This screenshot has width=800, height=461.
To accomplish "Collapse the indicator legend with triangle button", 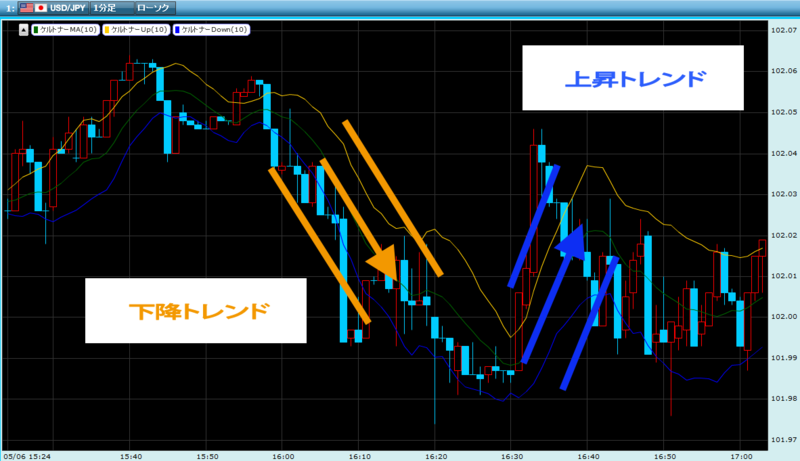I will 23,30.
